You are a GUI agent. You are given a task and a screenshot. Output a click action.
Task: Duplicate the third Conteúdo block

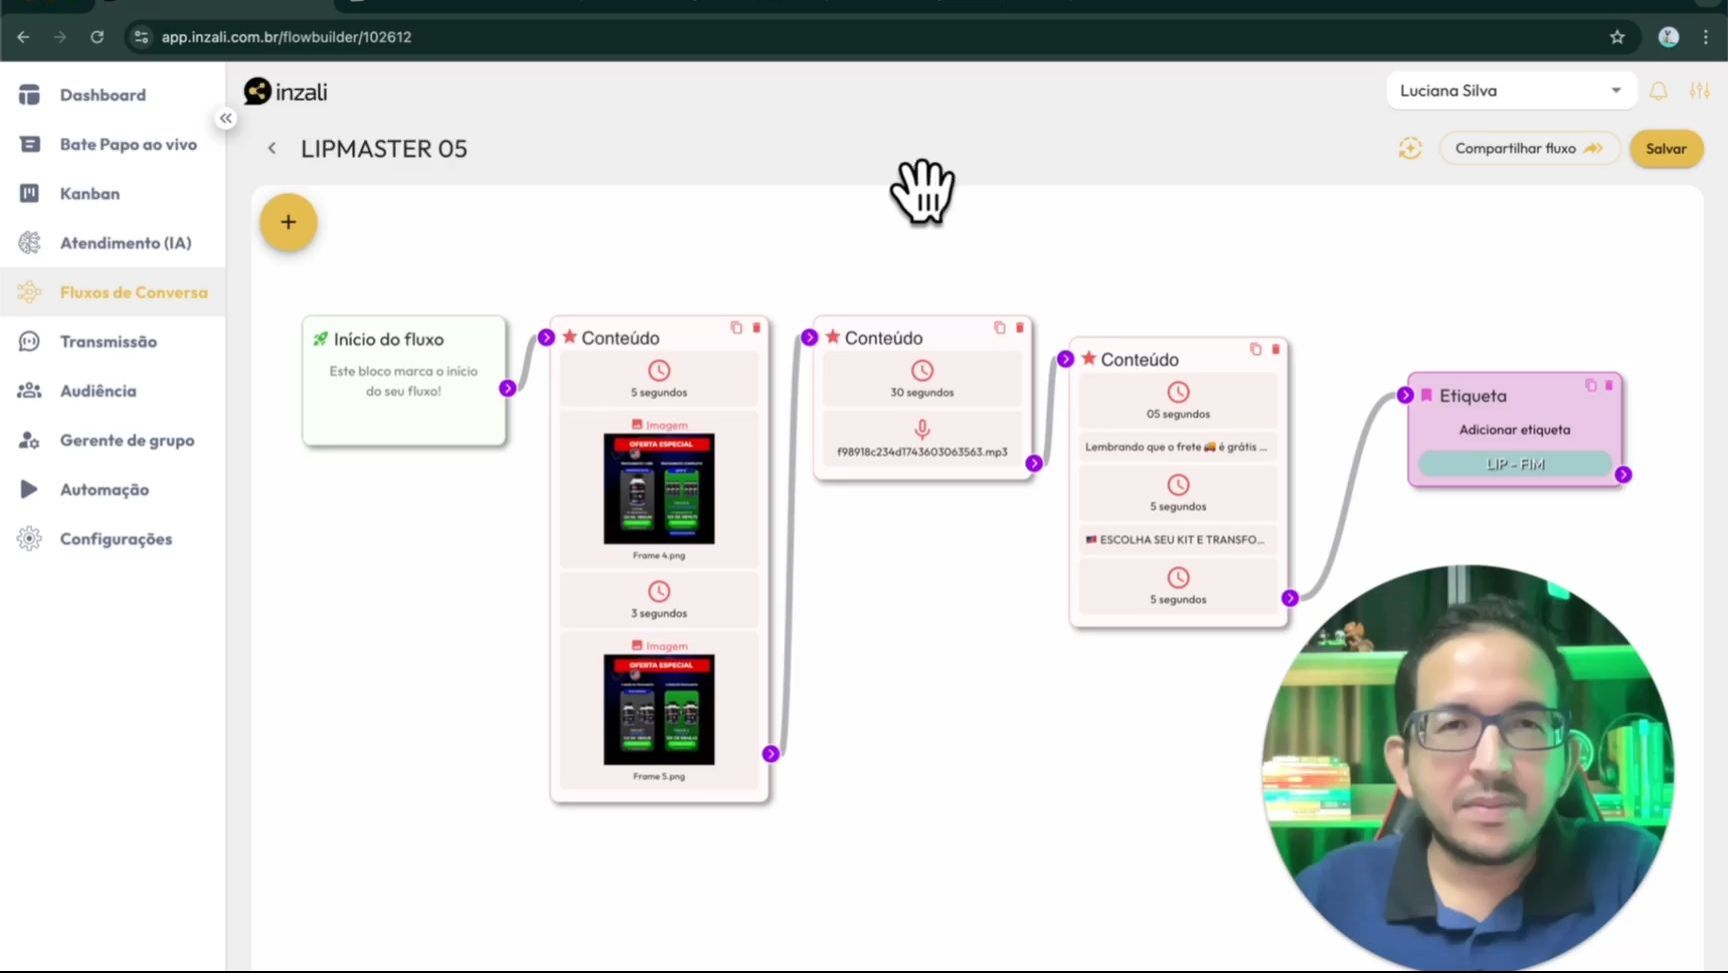click(x=1255, y=349)
